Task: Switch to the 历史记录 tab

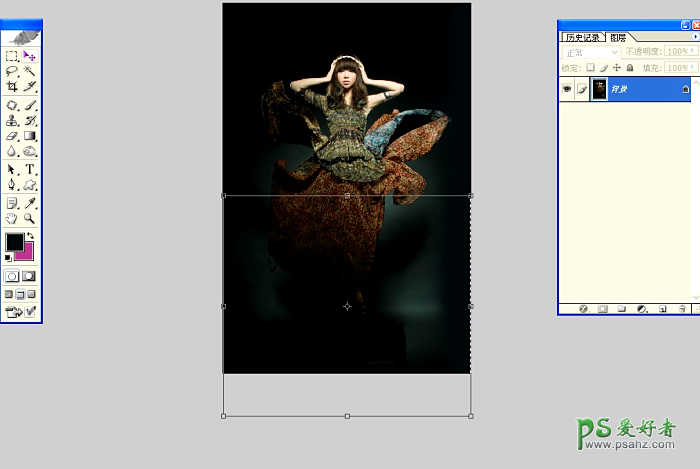Action: coord(581,37)
